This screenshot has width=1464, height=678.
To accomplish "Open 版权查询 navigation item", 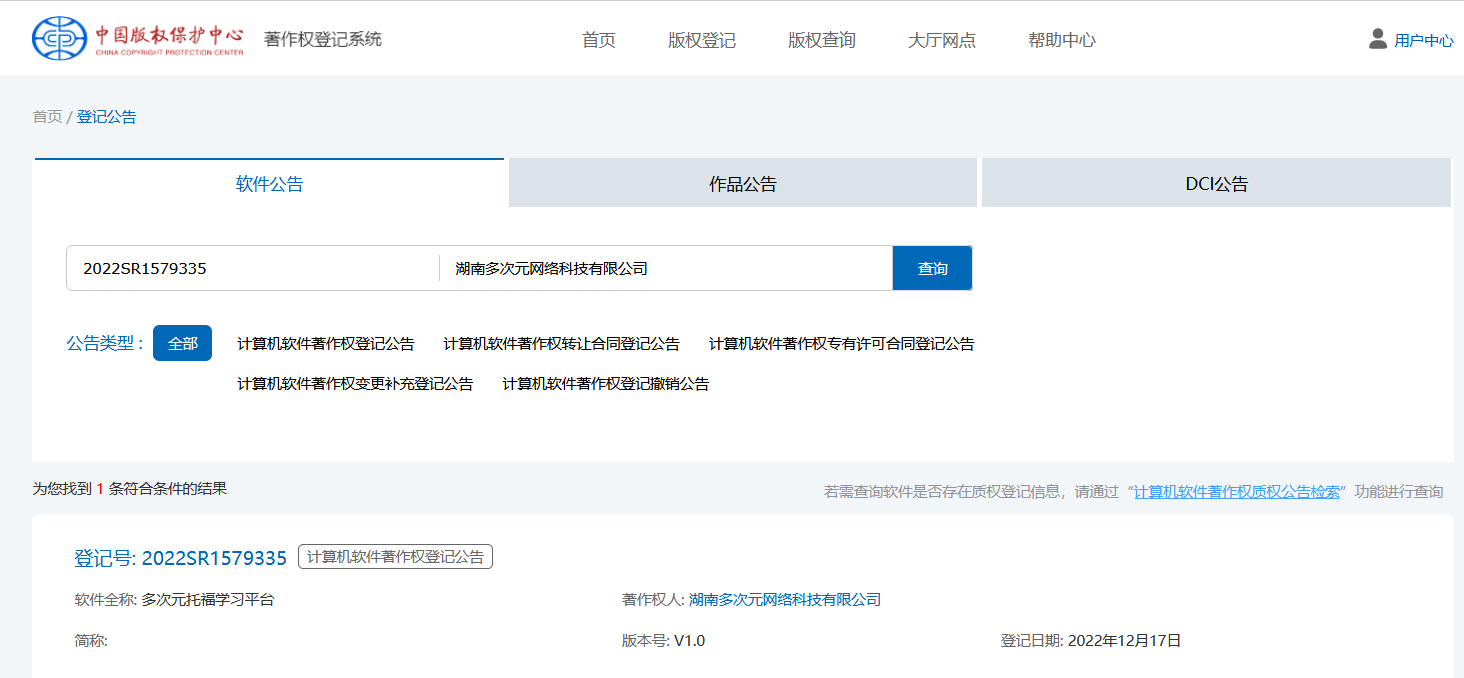I will coord(822,40).
